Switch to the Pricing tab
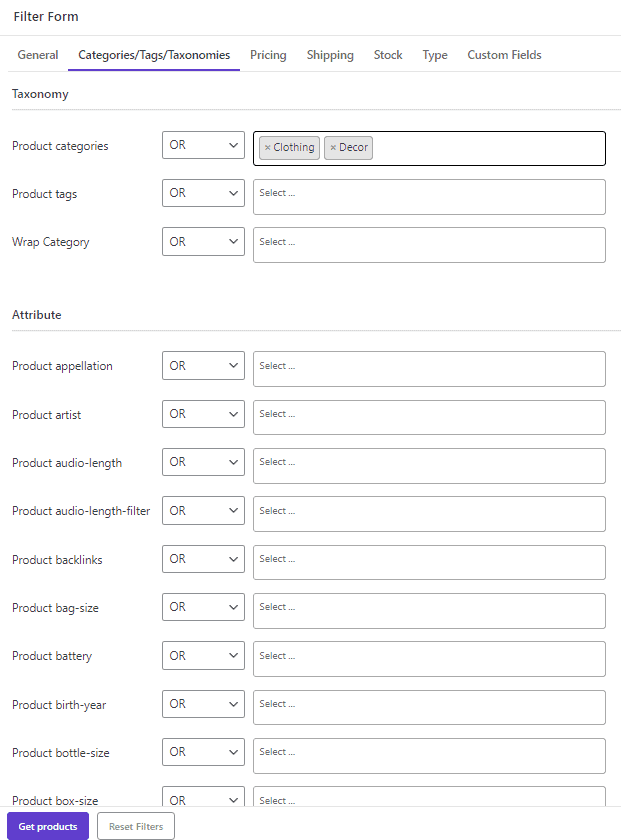 point(268,55)
